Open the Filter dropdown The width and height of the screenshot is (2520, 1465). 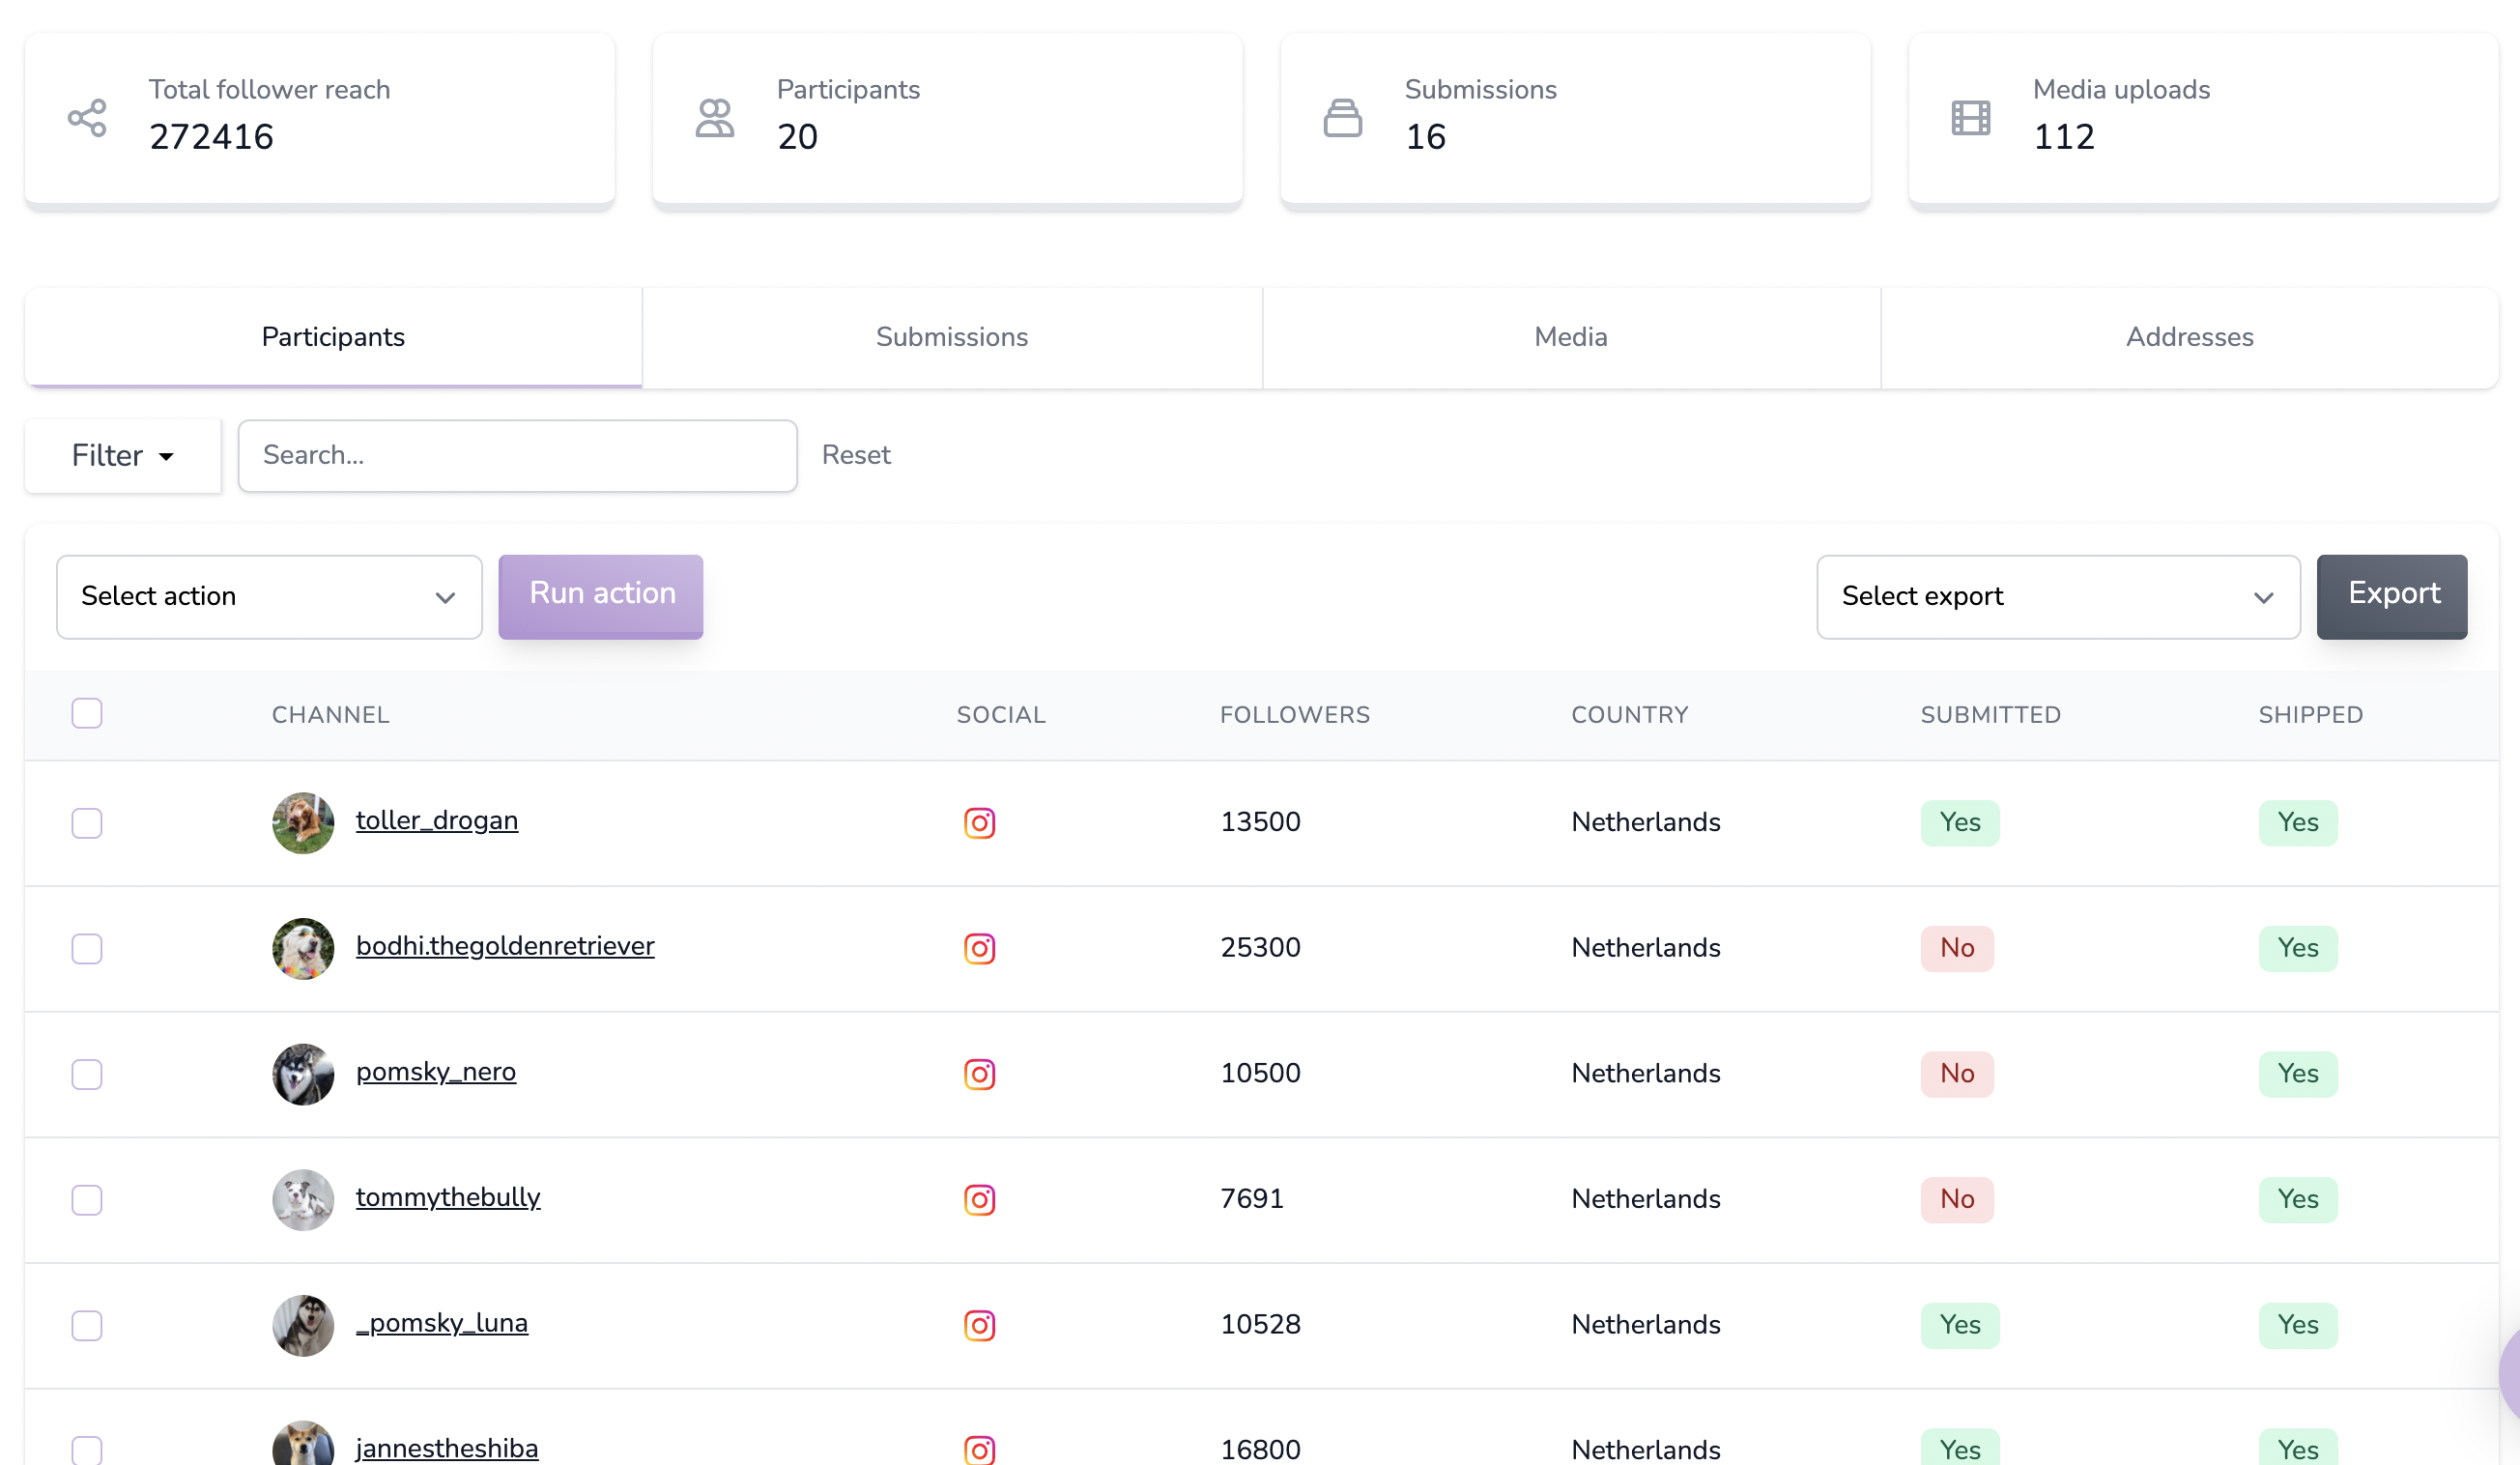click(x=122, y=455)
